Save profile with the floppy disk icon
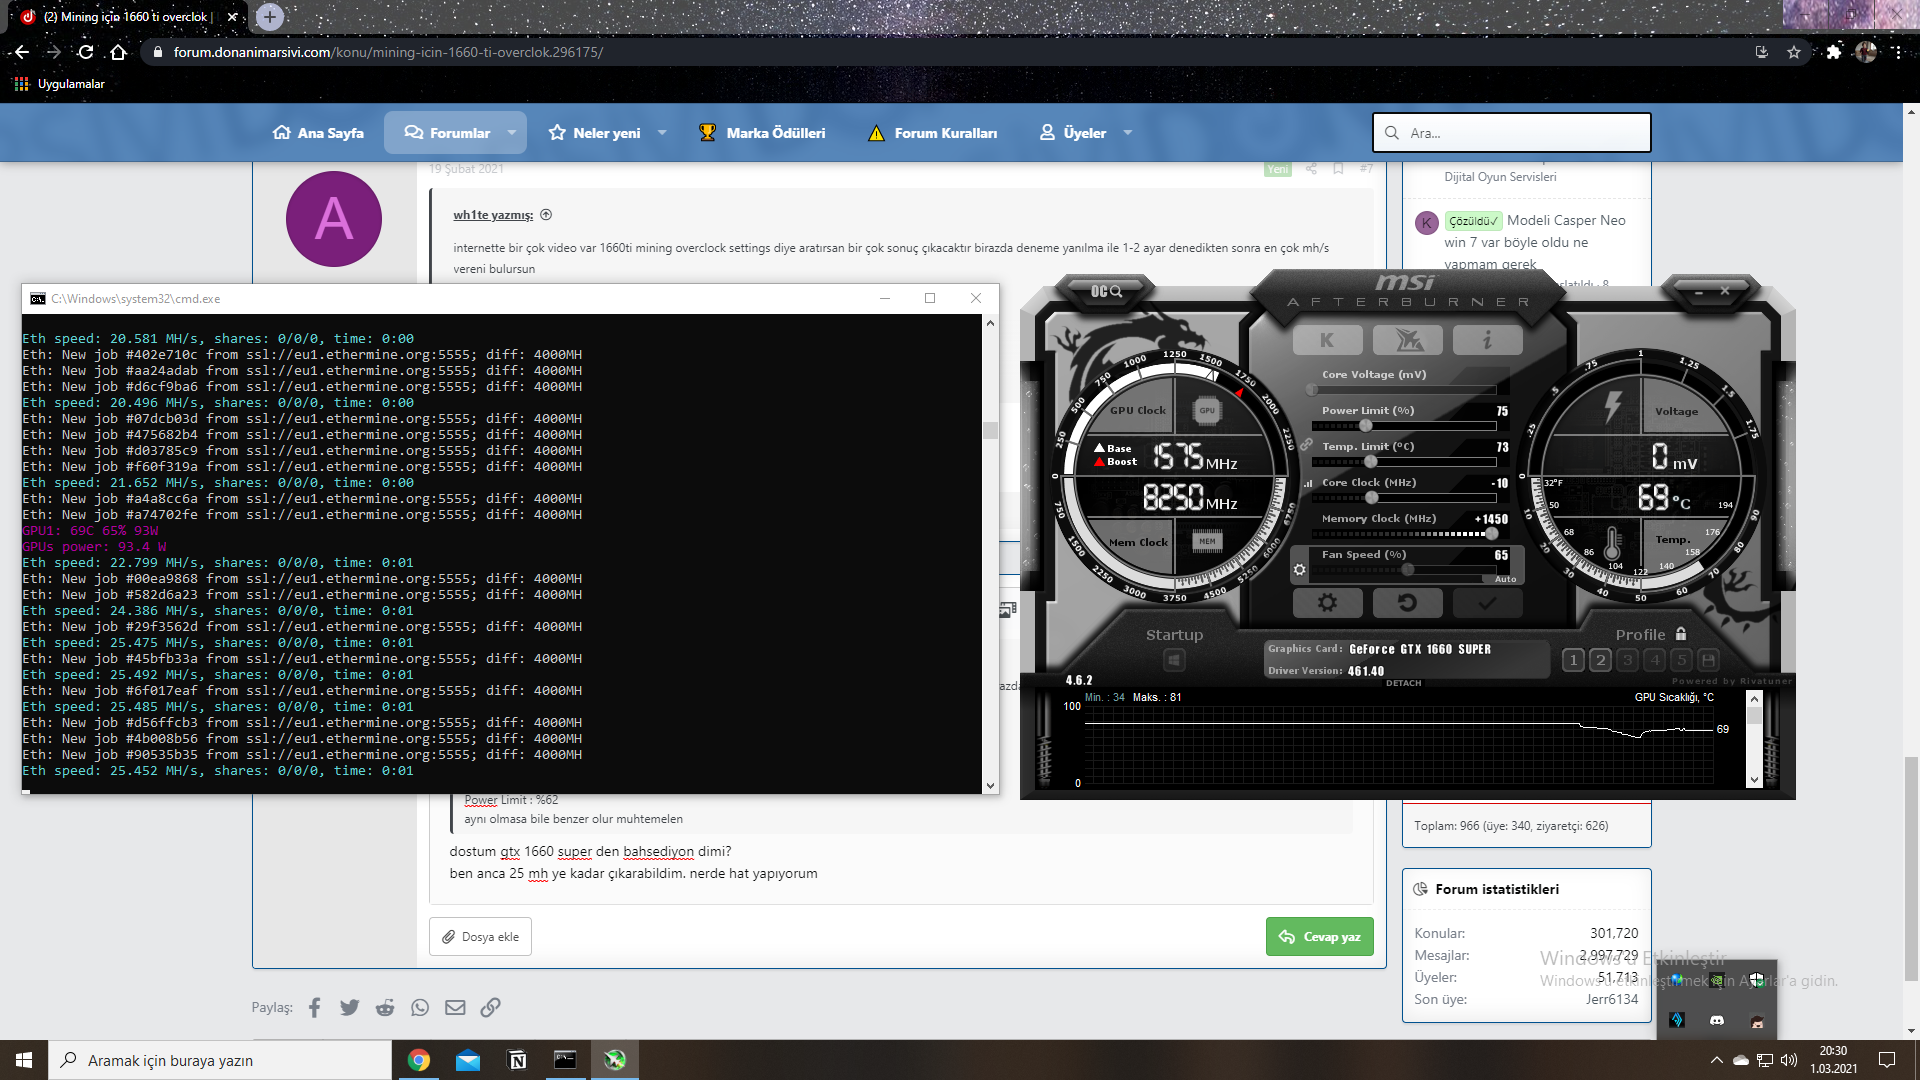Viewport: 1920px width, 1080px height. pyautogui.click(x=1709, y=660)
